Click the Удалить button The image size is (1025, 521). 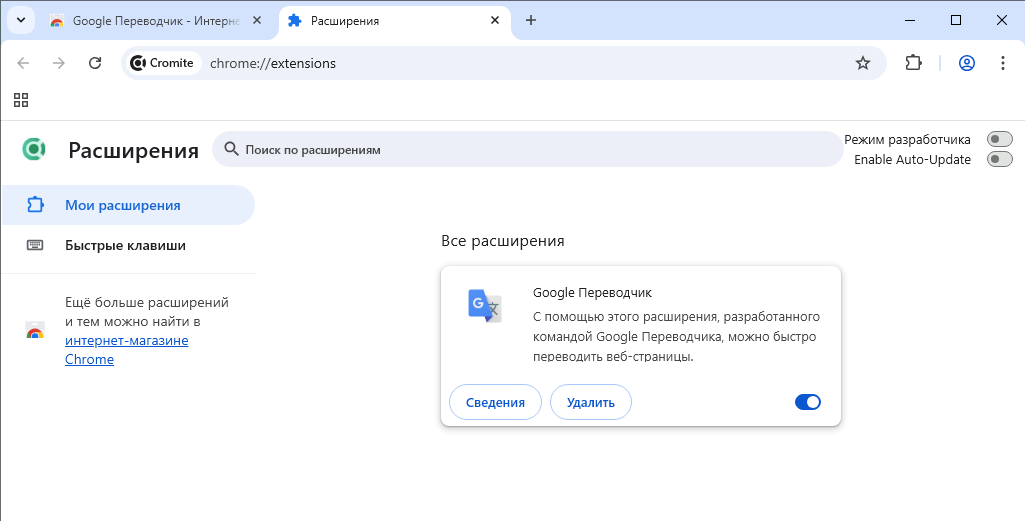pos(590,402)
